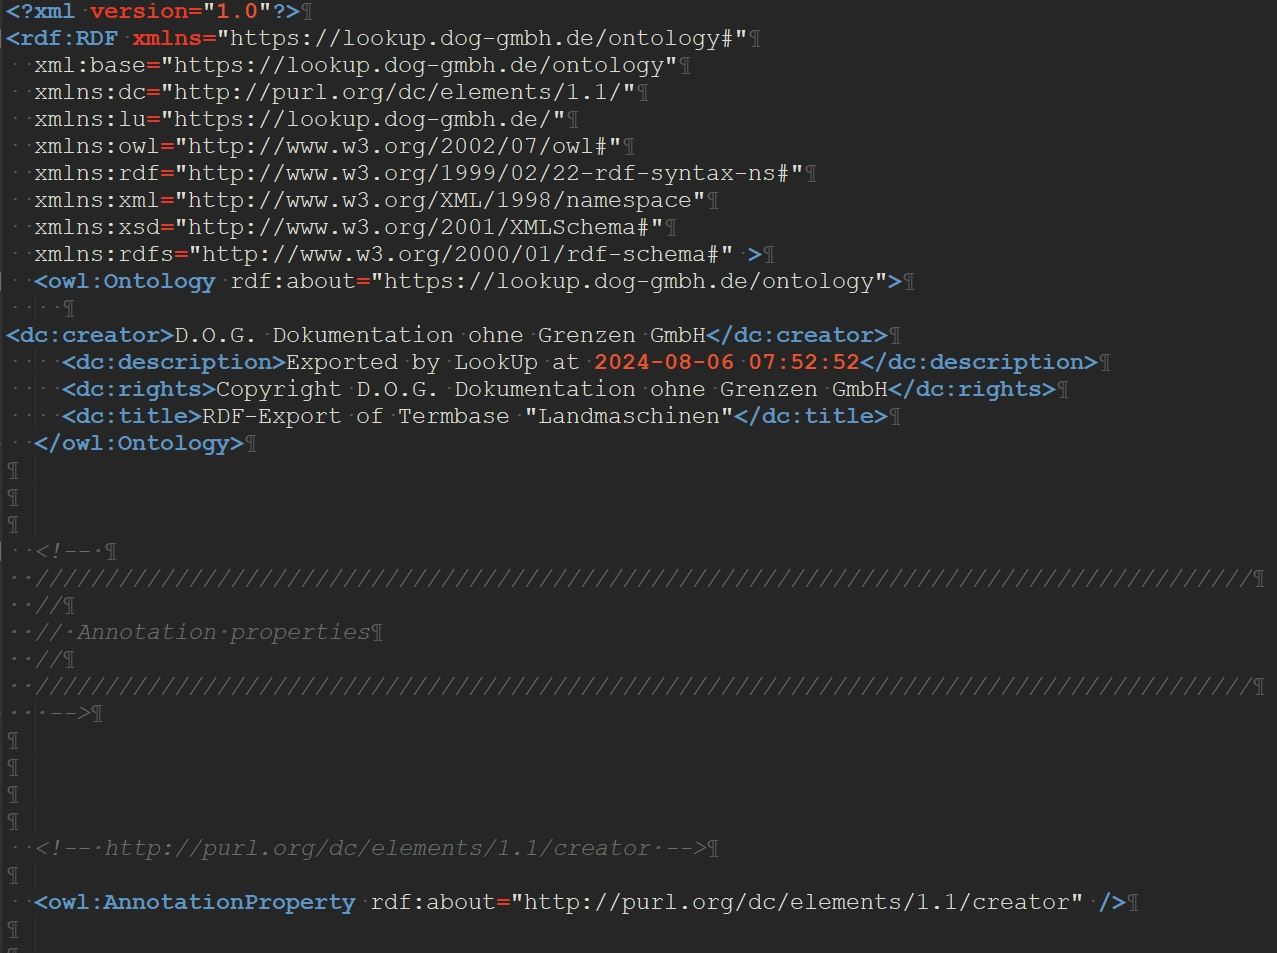Click the "Annotation properties" comment text

[x=224, y=633]
